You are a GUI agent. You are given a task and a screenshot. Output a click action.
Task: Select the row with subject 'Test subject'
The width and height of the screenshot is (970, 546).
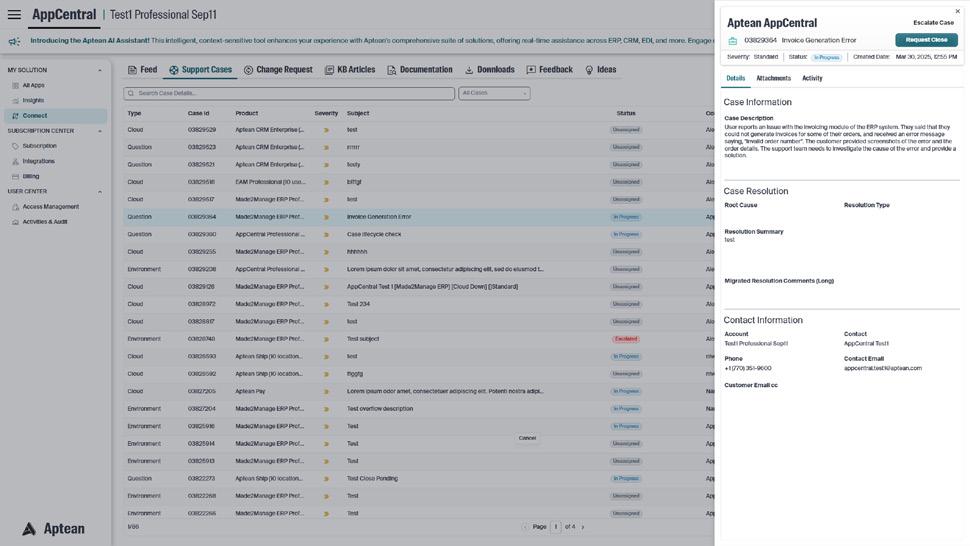point(419,339)
